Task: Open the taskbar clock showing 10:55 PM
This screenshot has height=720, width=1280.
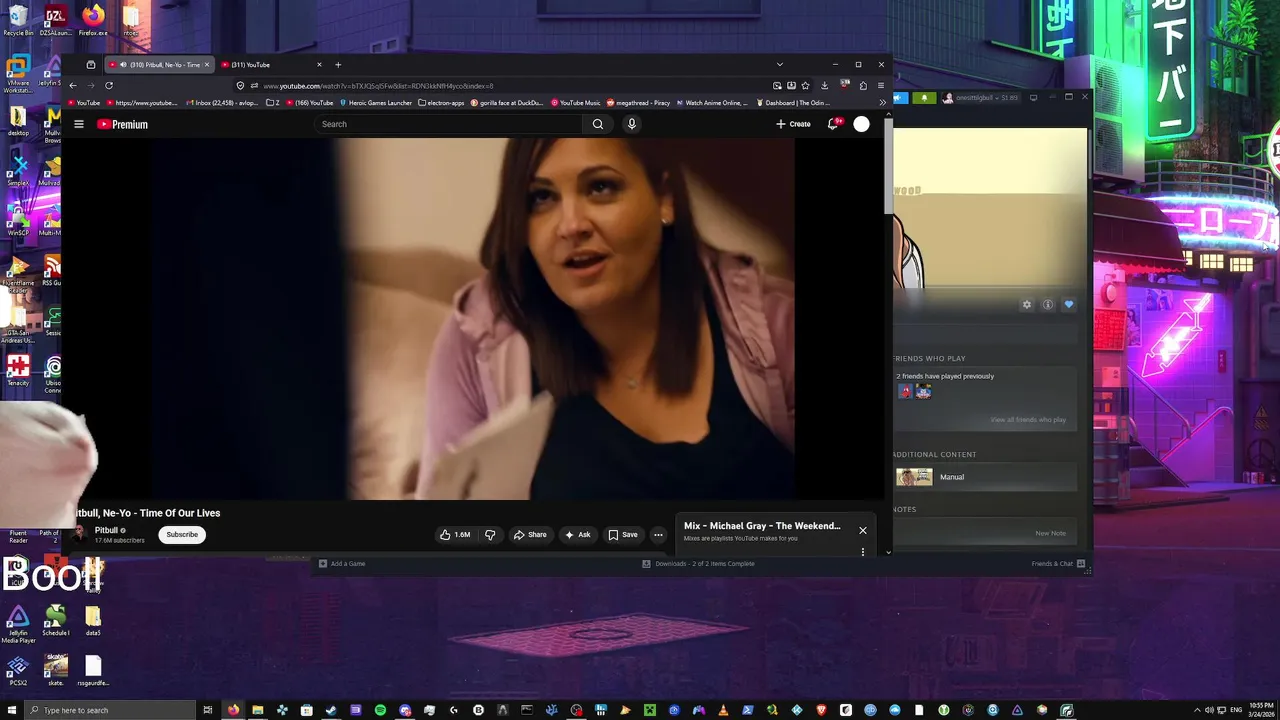Action: 1261,709
